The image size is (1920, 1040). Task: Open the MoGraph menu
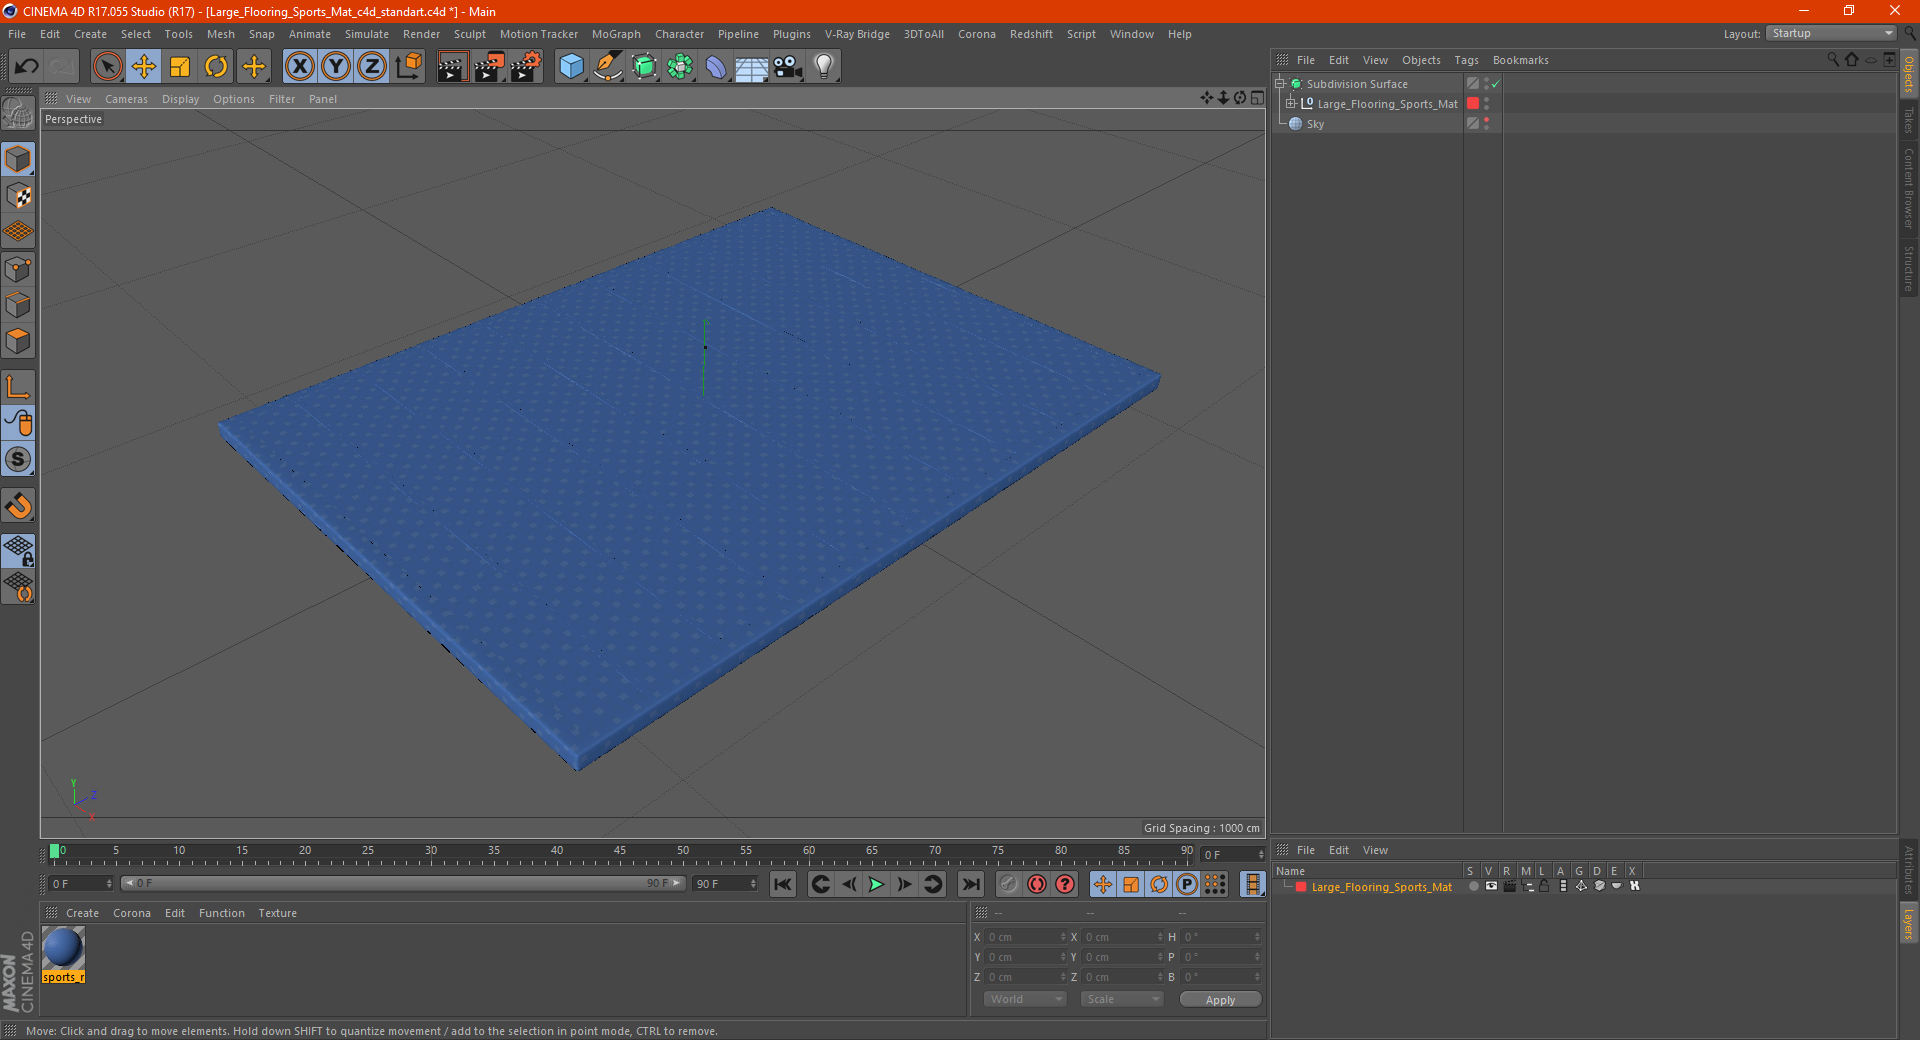[616, 34]
